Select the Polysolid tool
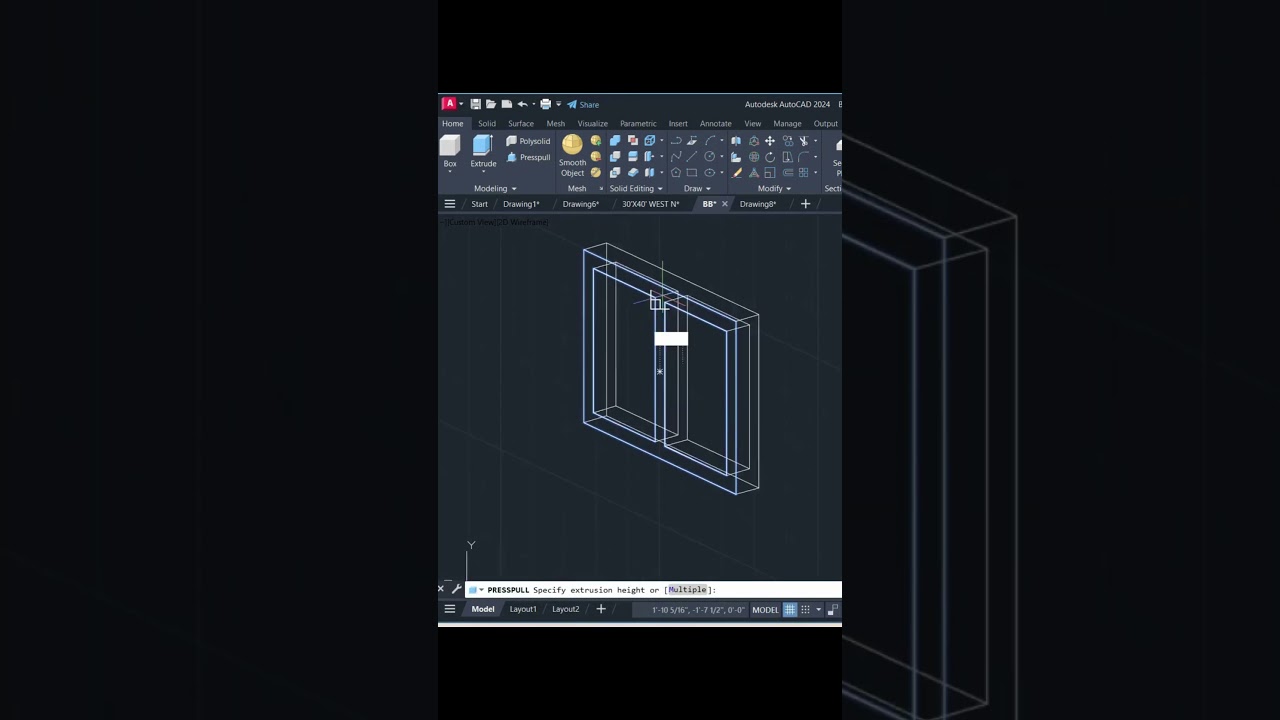Screen dimensions: 1280x720 click(528, 141)
